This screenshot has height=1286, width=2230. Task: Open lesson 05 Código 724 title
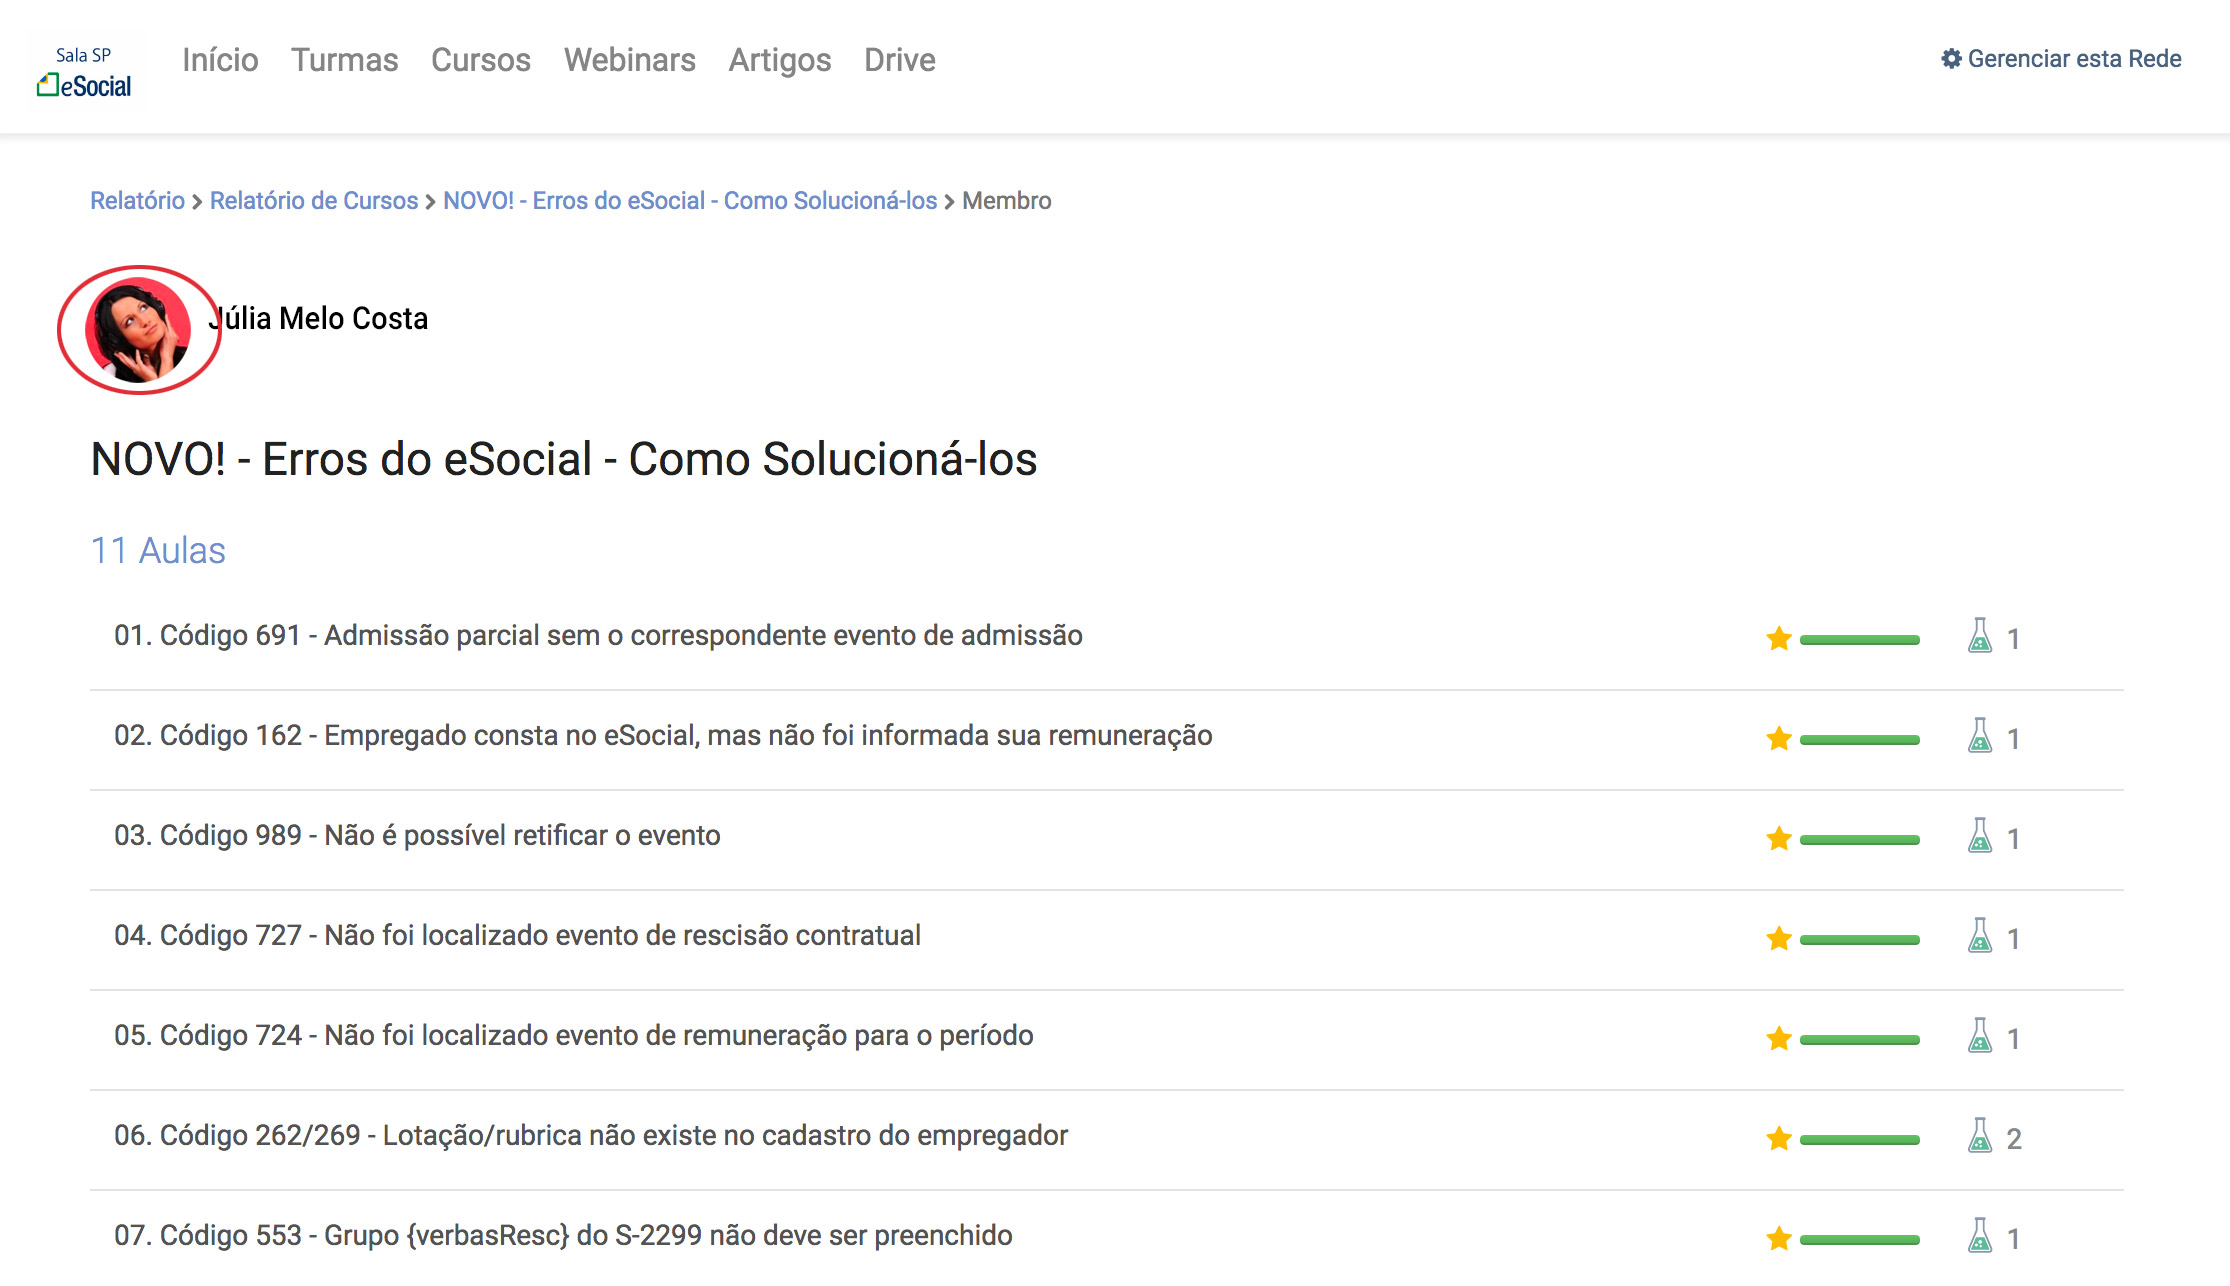(573, 1035)
